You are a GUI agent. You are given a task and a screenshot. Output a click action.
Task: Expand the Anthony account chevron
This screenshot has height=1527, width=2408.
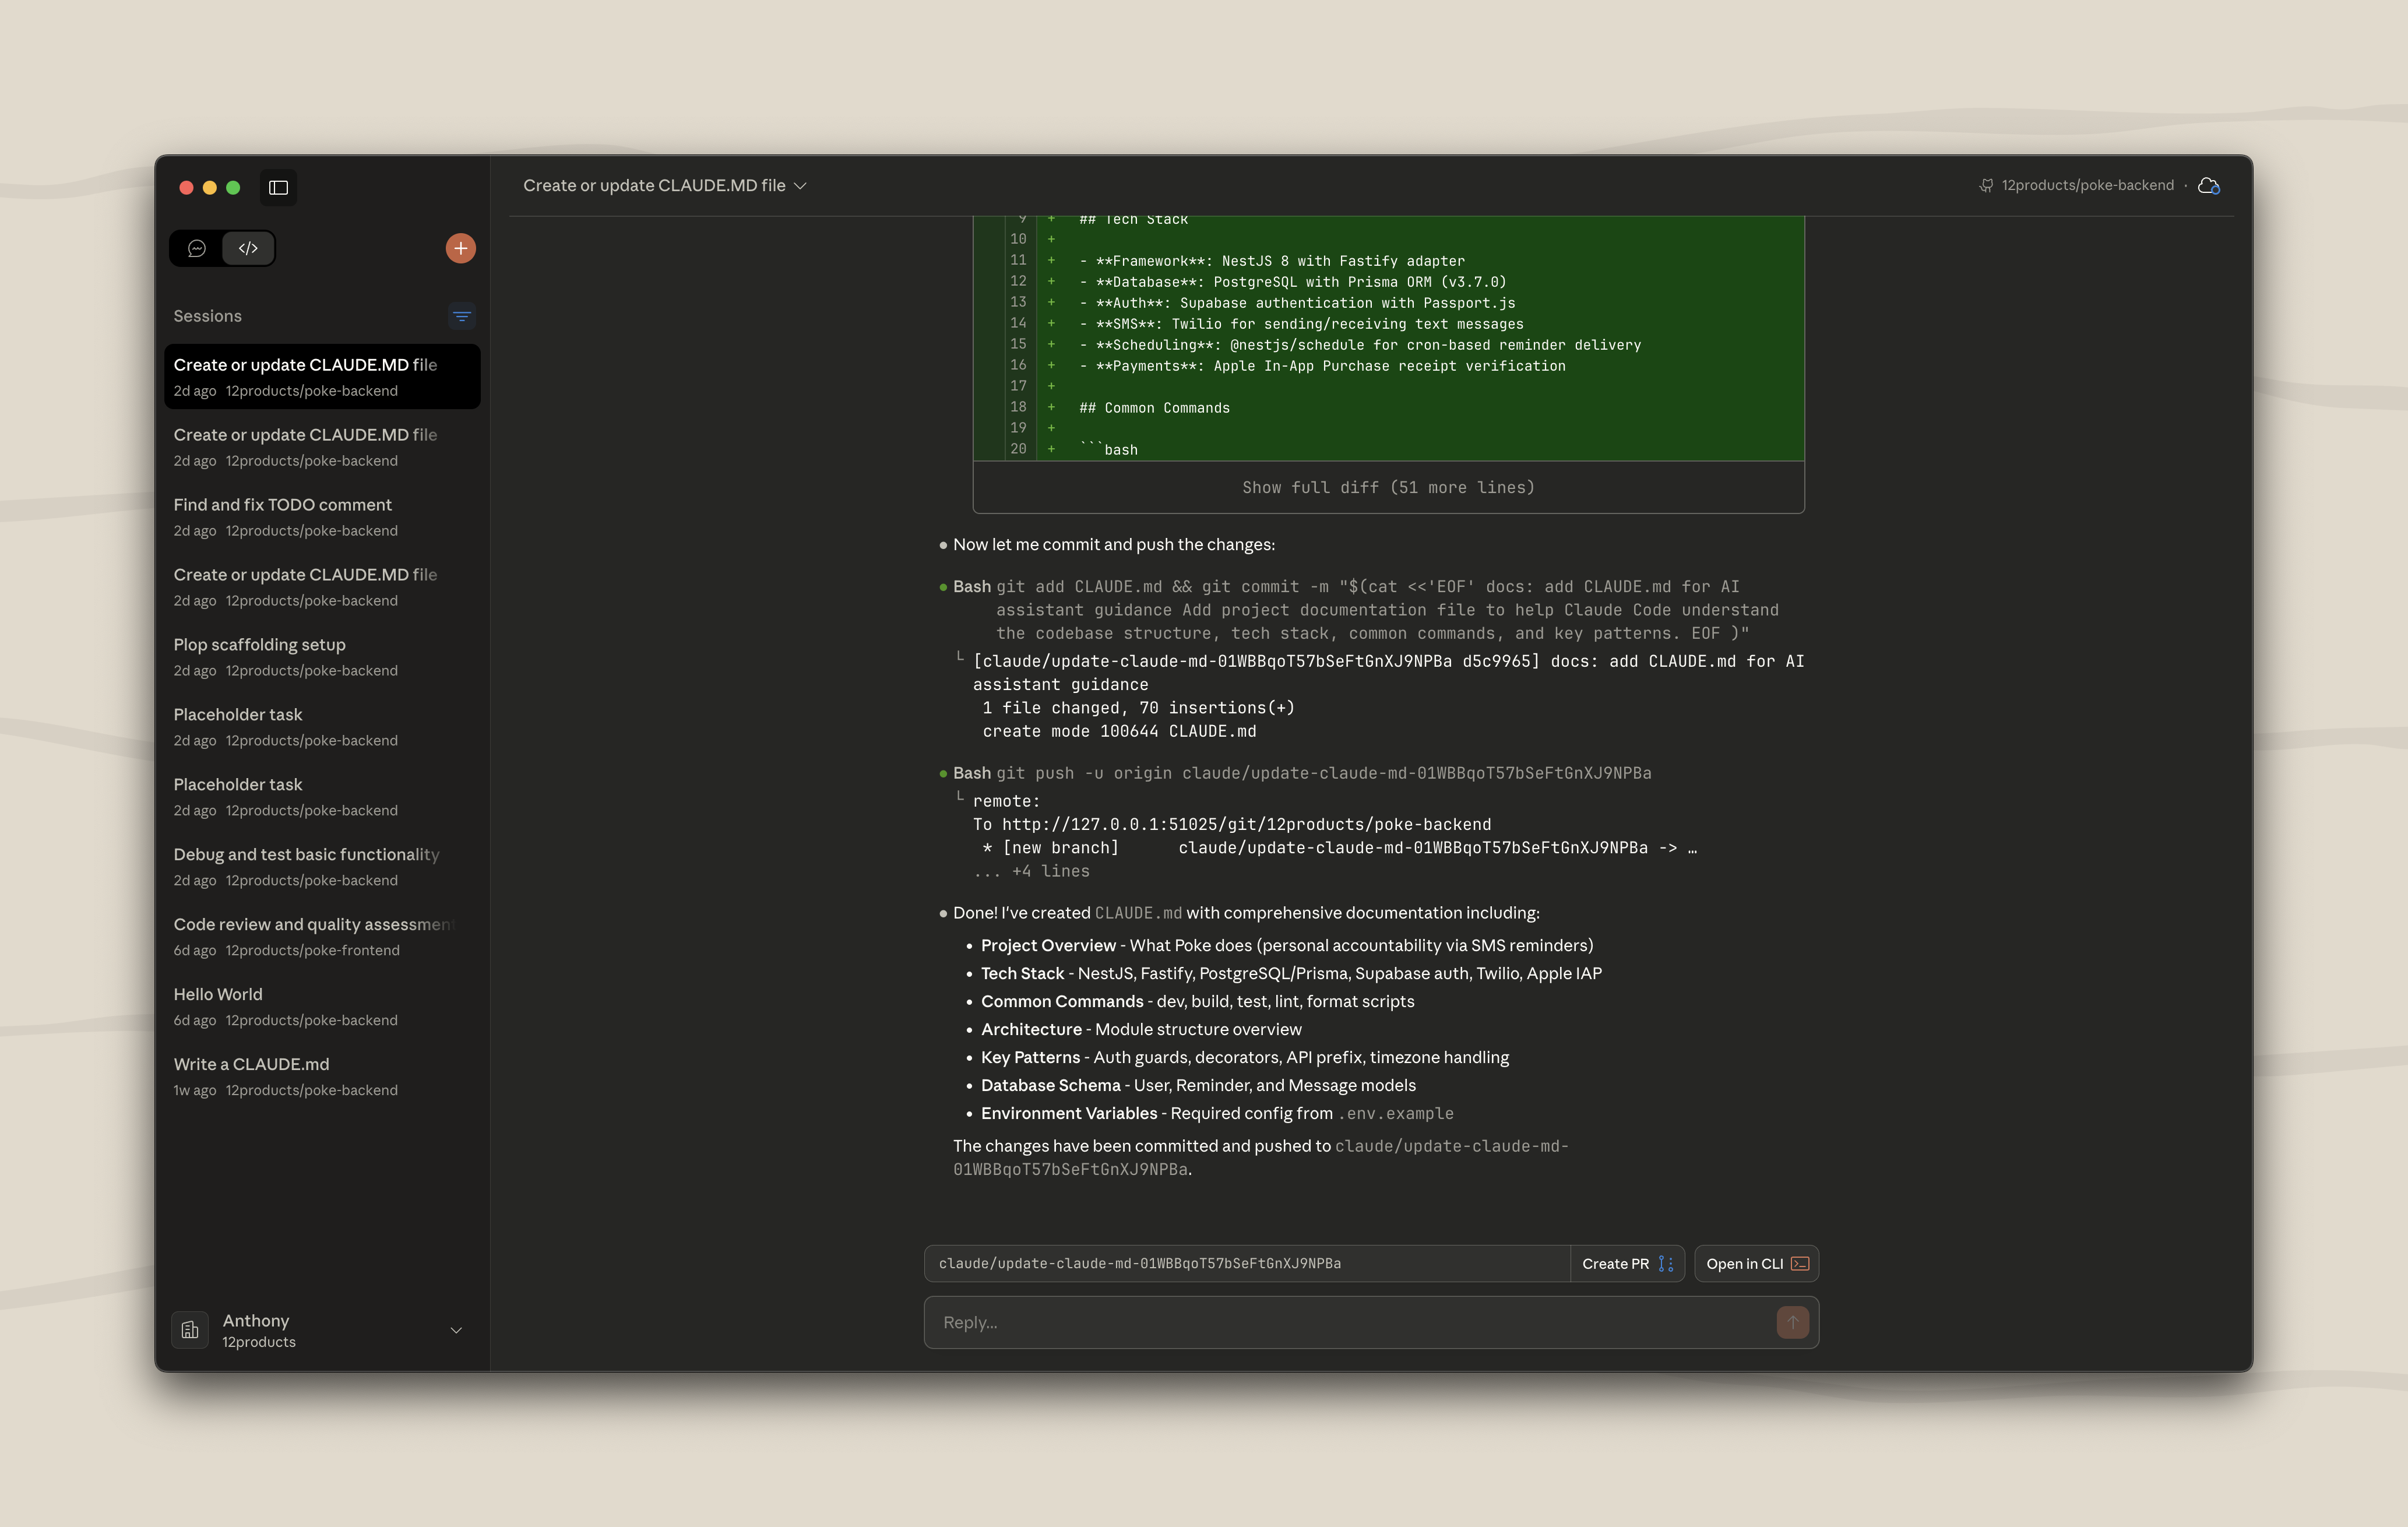456,1330
